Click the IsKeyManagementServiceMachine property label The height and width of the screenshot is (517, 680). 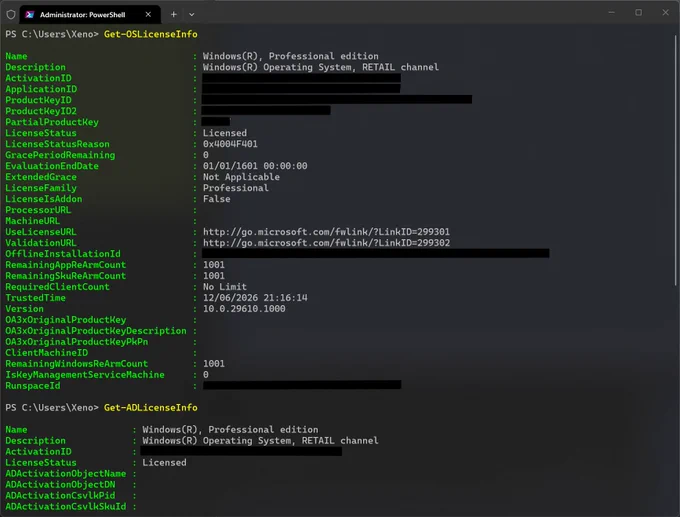click(85, 375)
